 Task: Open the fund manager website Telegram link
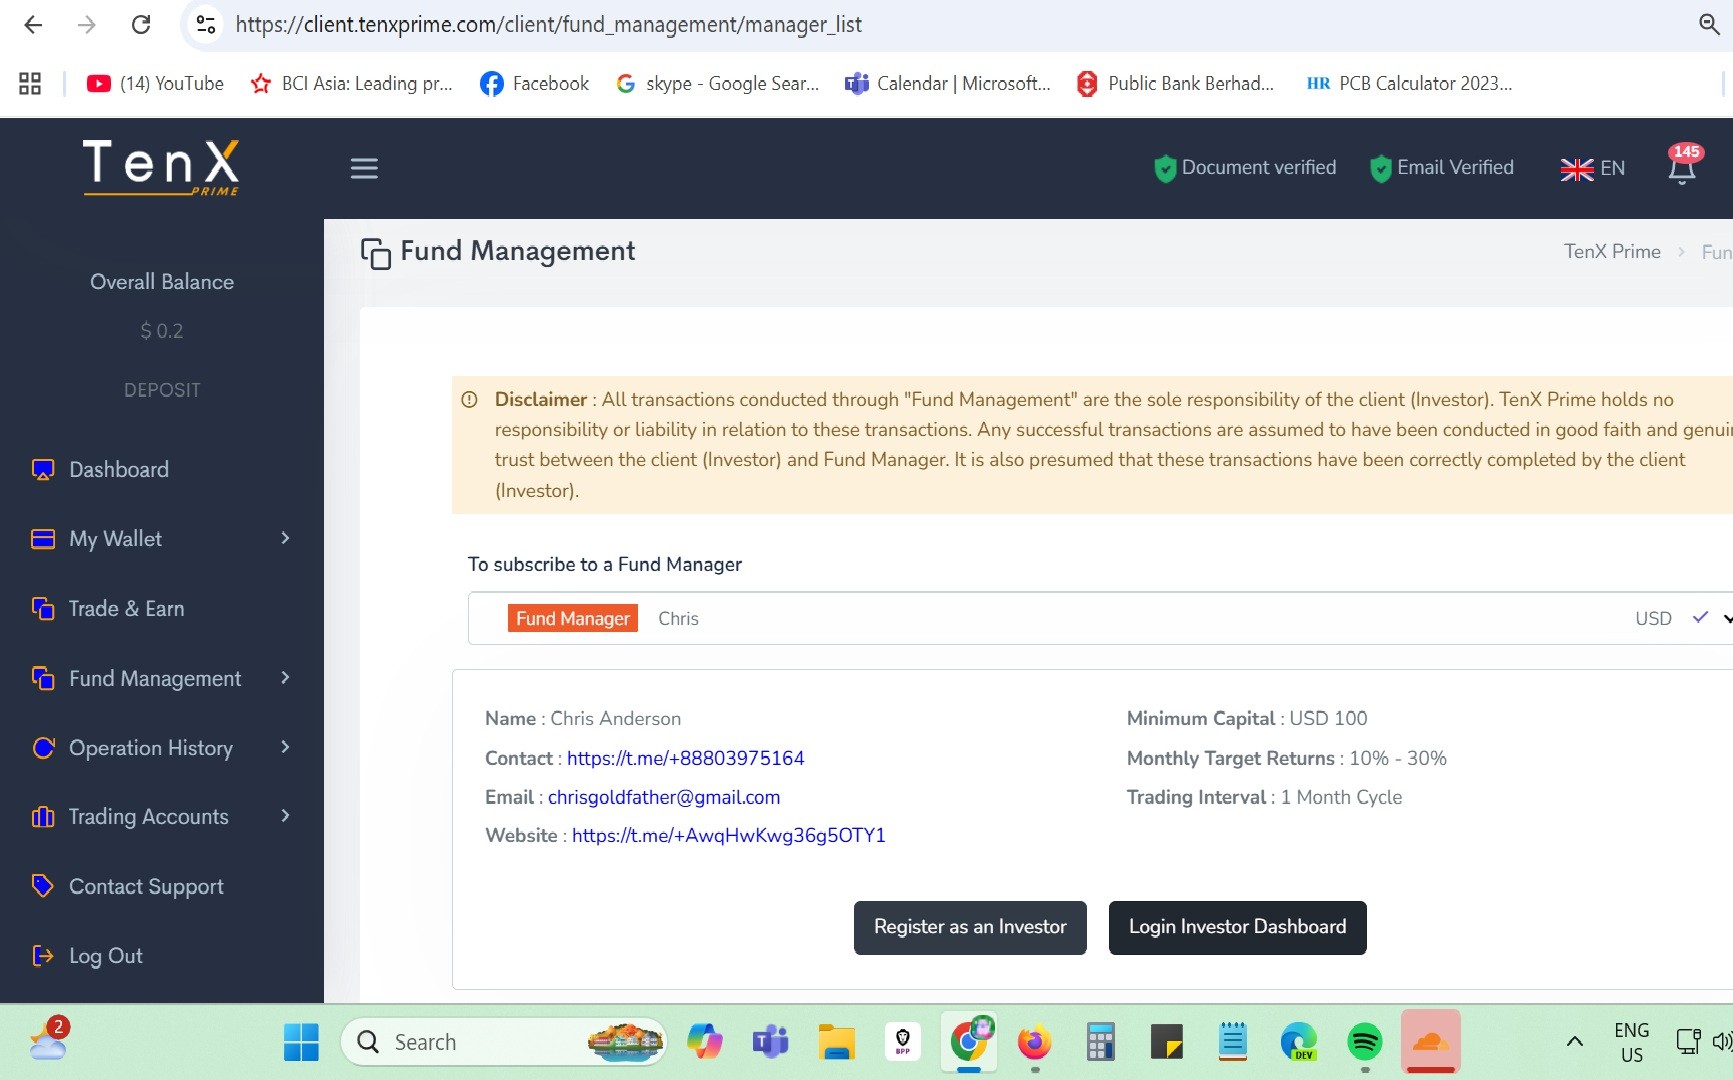coord(729,836)
